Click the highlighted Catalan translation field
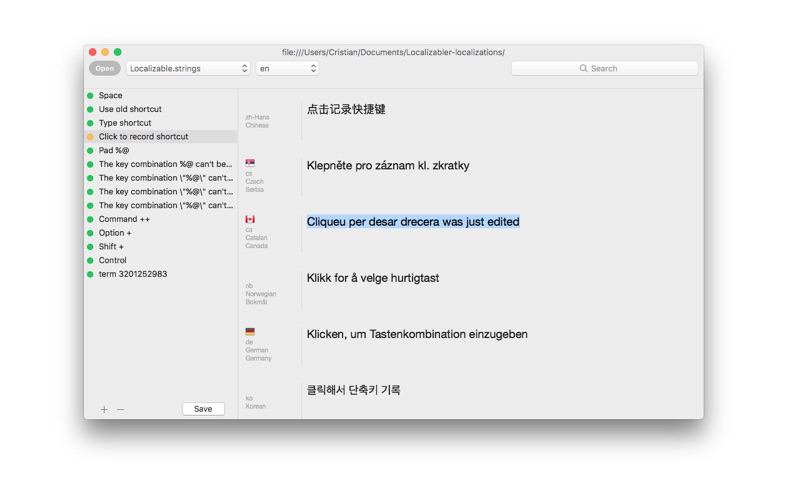The height and width of the screenshot is (500, 800). (413, 222)
